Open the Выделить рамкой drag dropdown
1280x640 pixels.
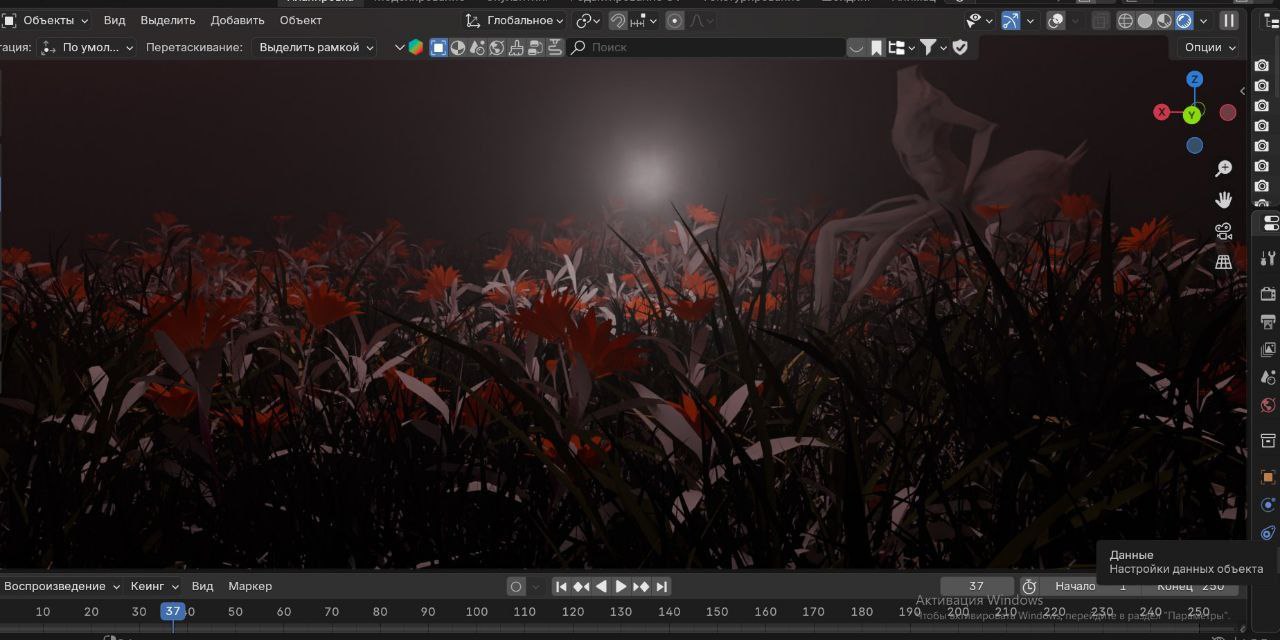[314, 47]
